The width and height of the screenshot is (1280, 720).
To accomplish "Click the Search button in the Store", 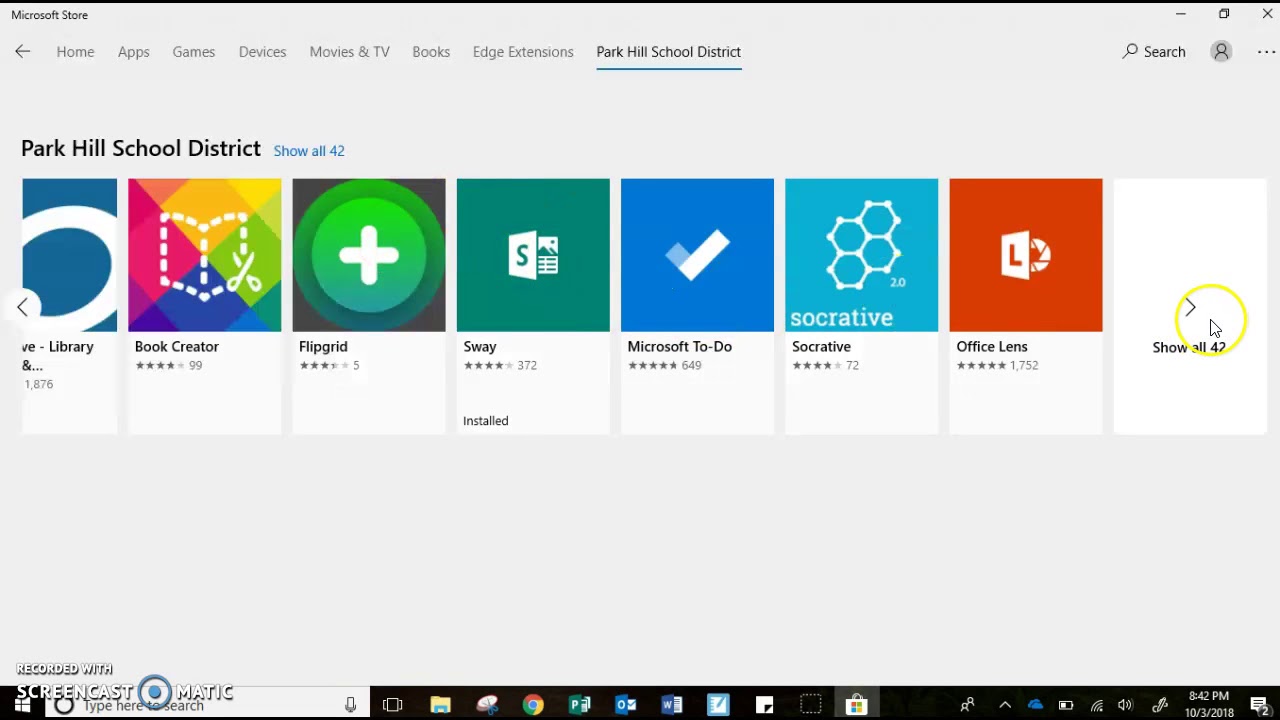I will click(1154, 52).
